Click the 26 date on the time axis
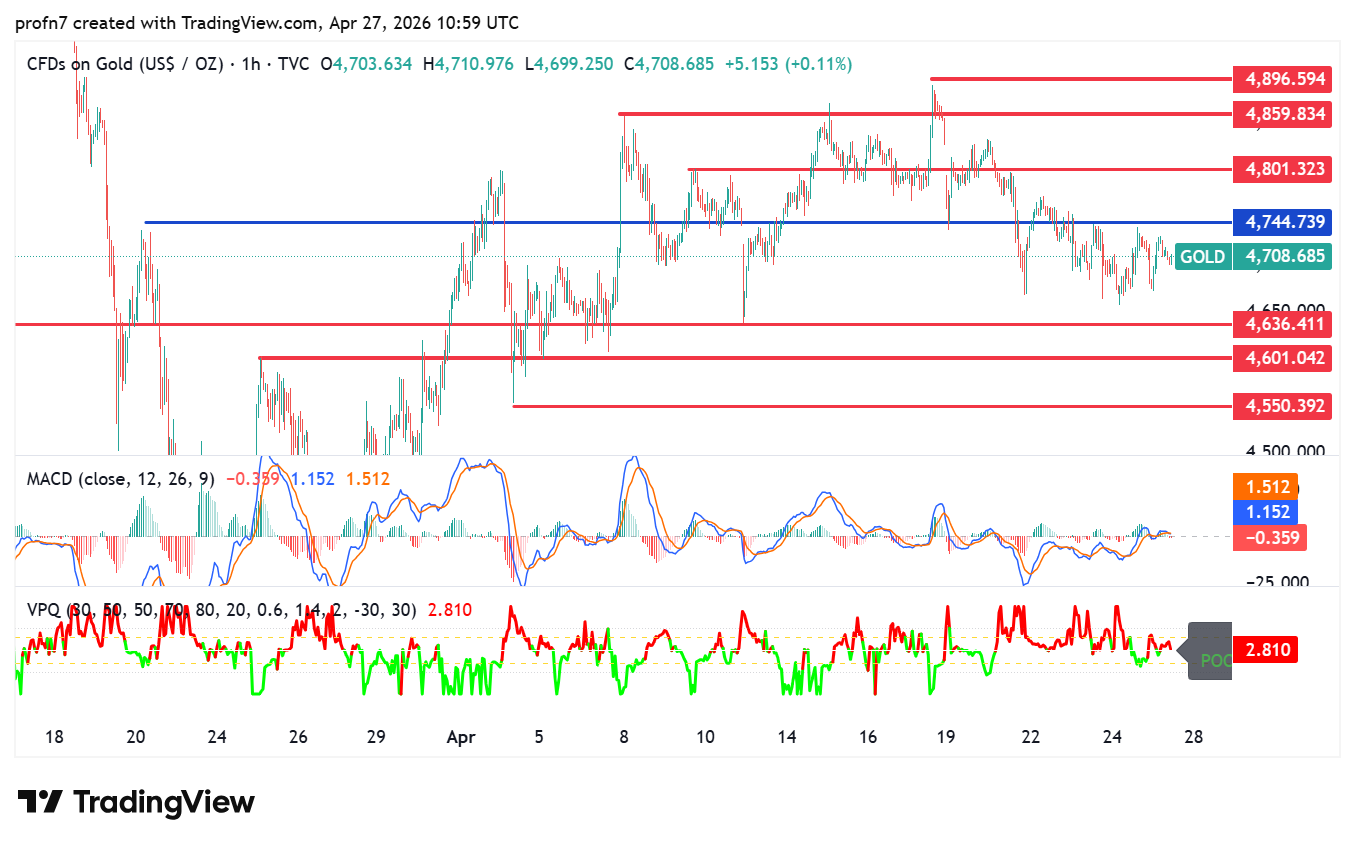The height and width of the screenshot is (847, 1355). pyautogui.click(x=298, y=737)
